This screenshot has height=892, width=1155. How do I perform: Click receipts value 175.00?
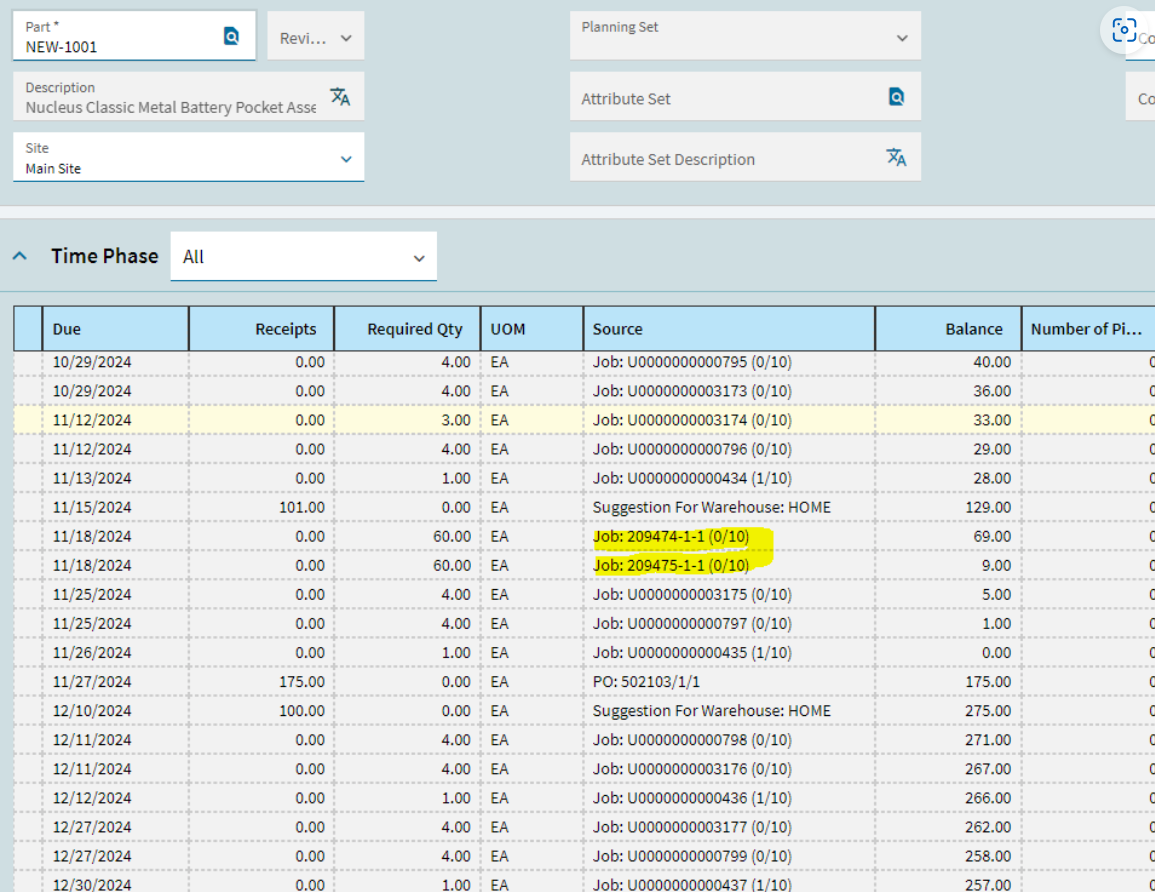(301, 681)
